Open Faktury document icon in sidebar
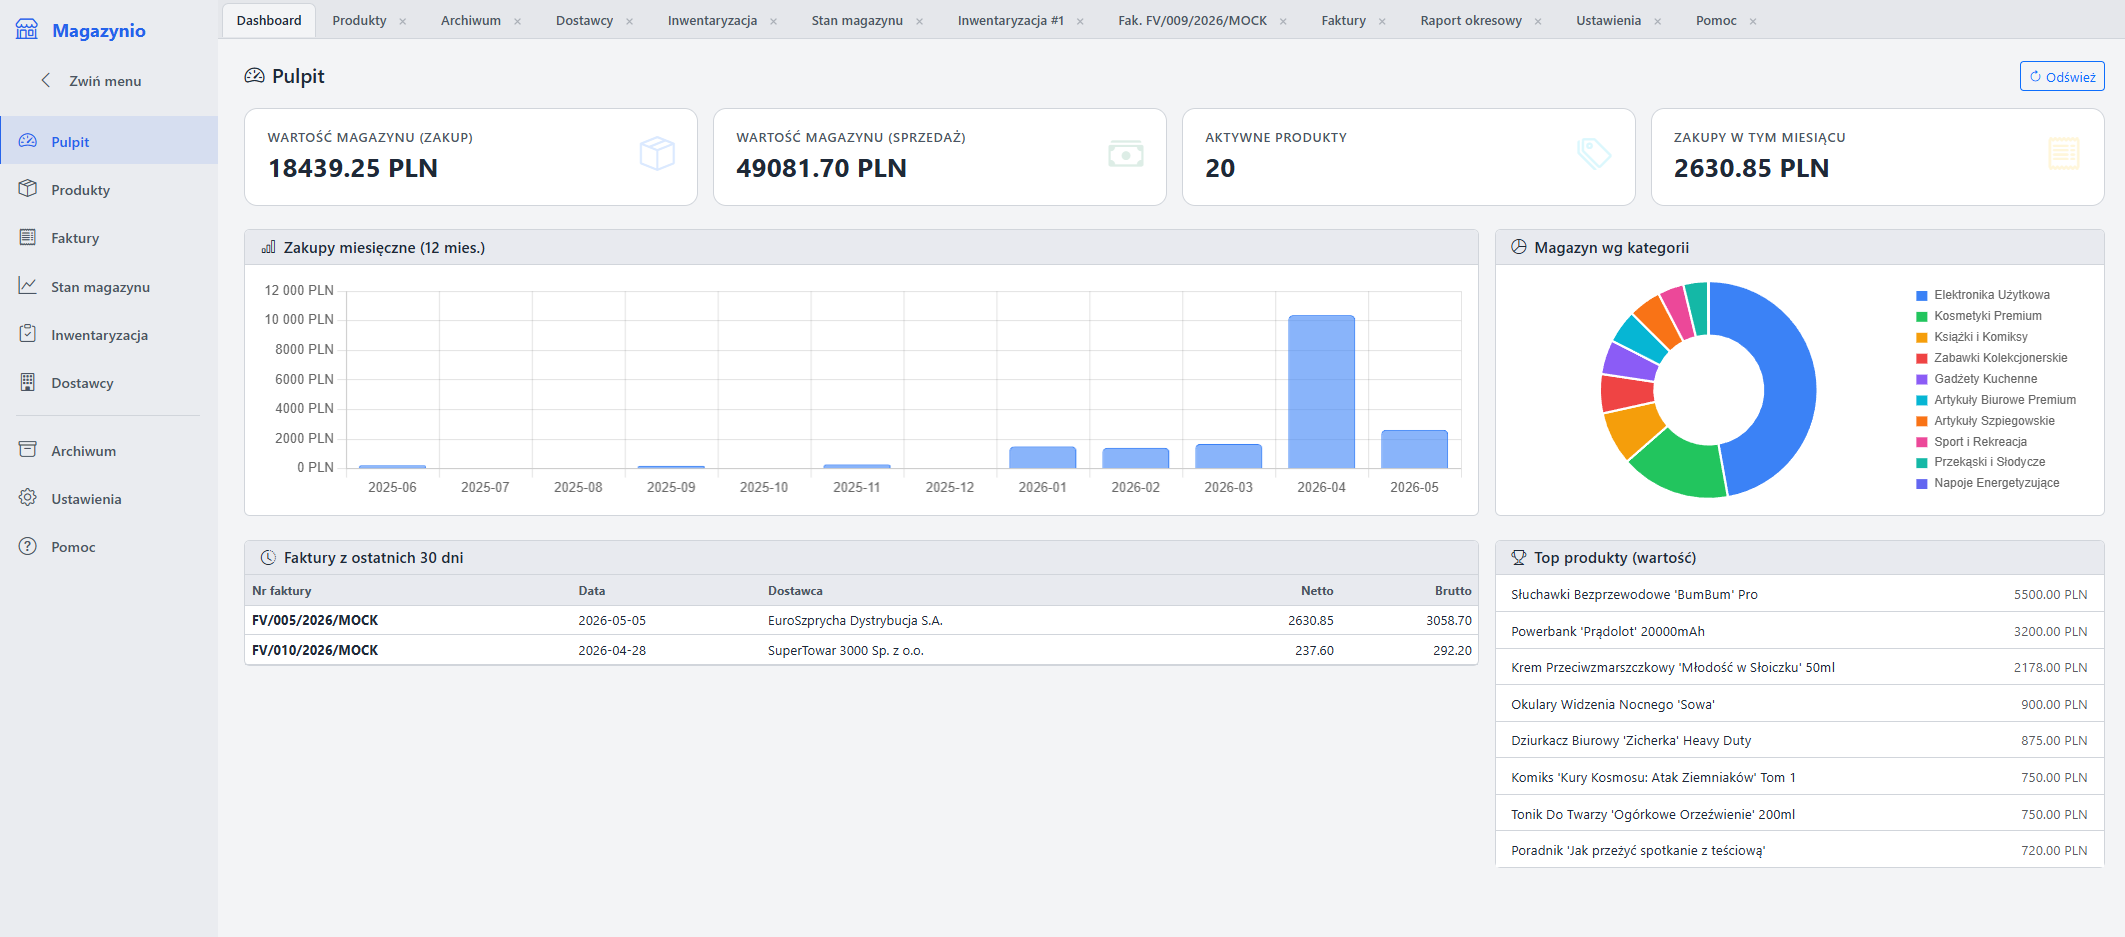 coord(28,237)
